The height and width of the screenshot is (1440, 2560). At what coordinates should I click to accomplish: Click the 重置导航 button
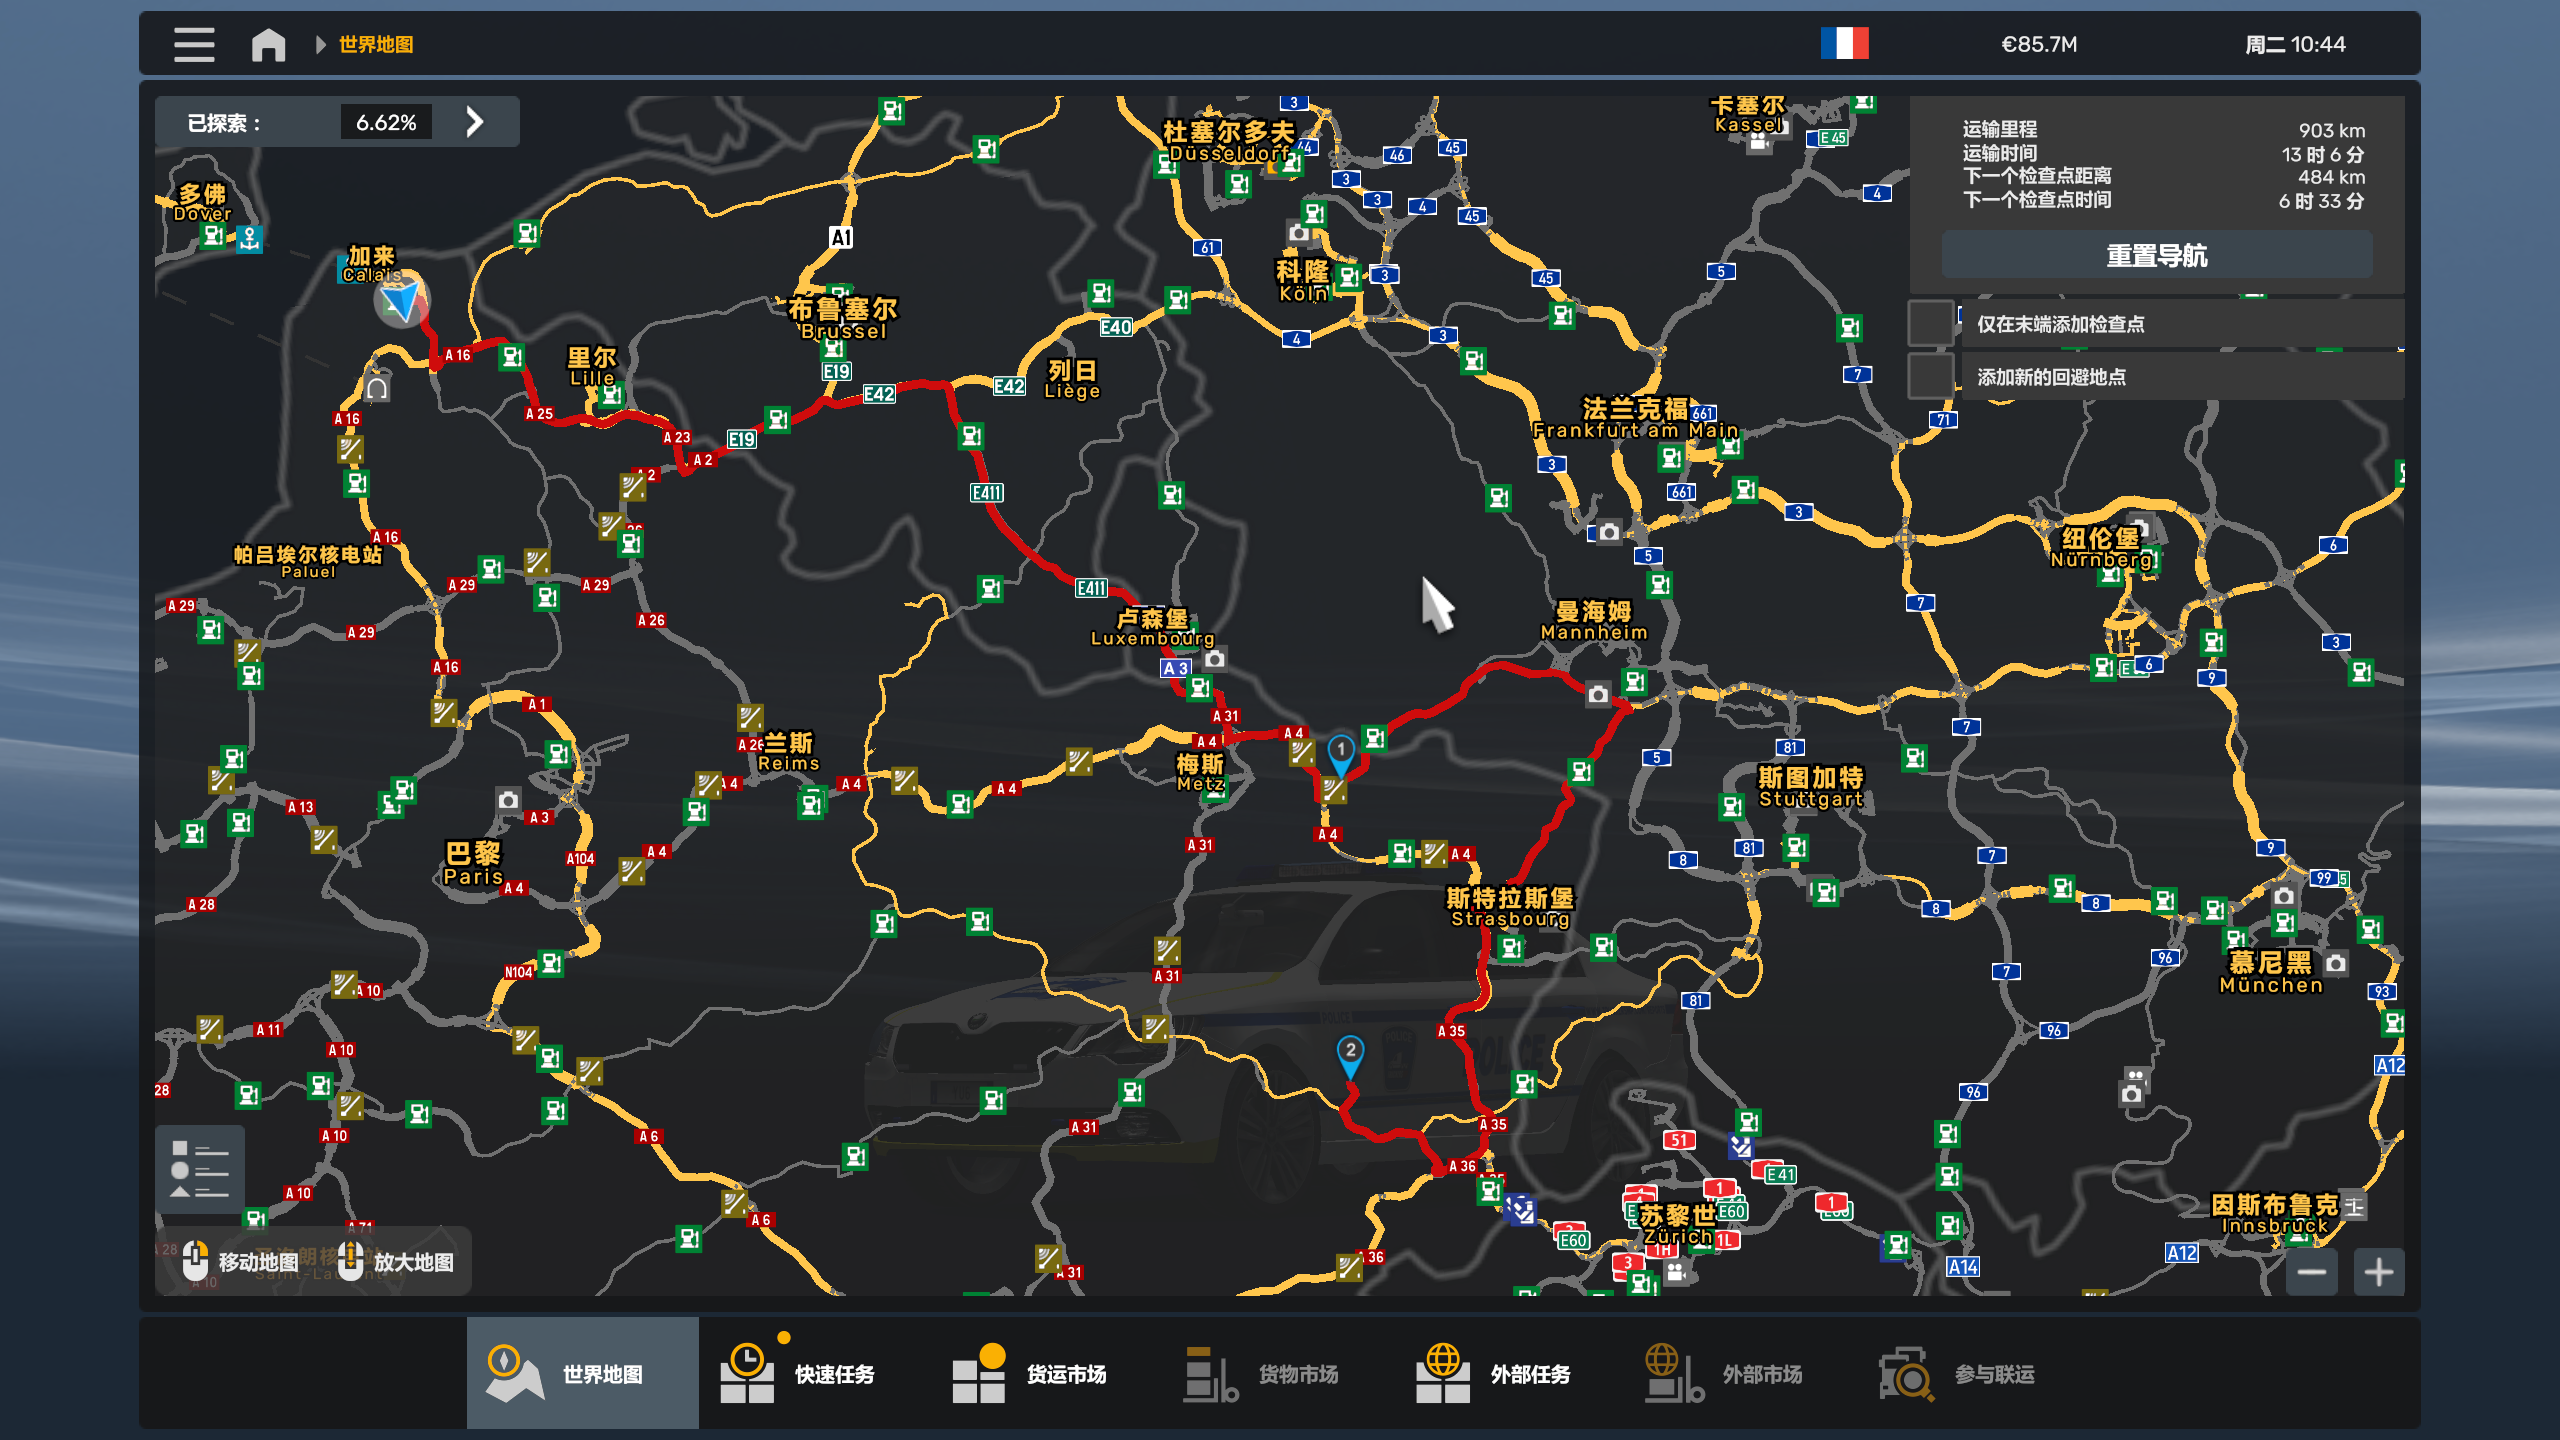[x=2156, y=256]
